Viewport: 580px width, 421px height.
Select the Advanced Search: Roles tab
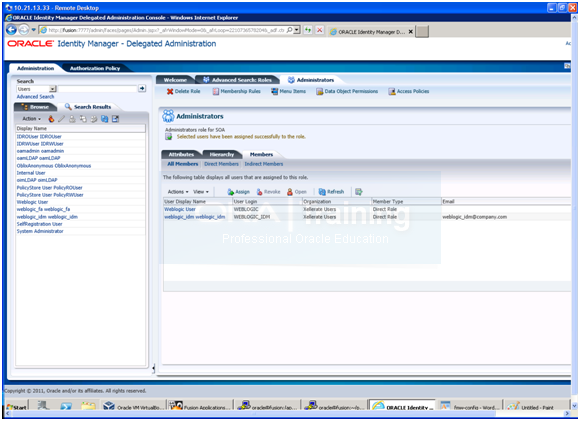click(x=237, y=80)
